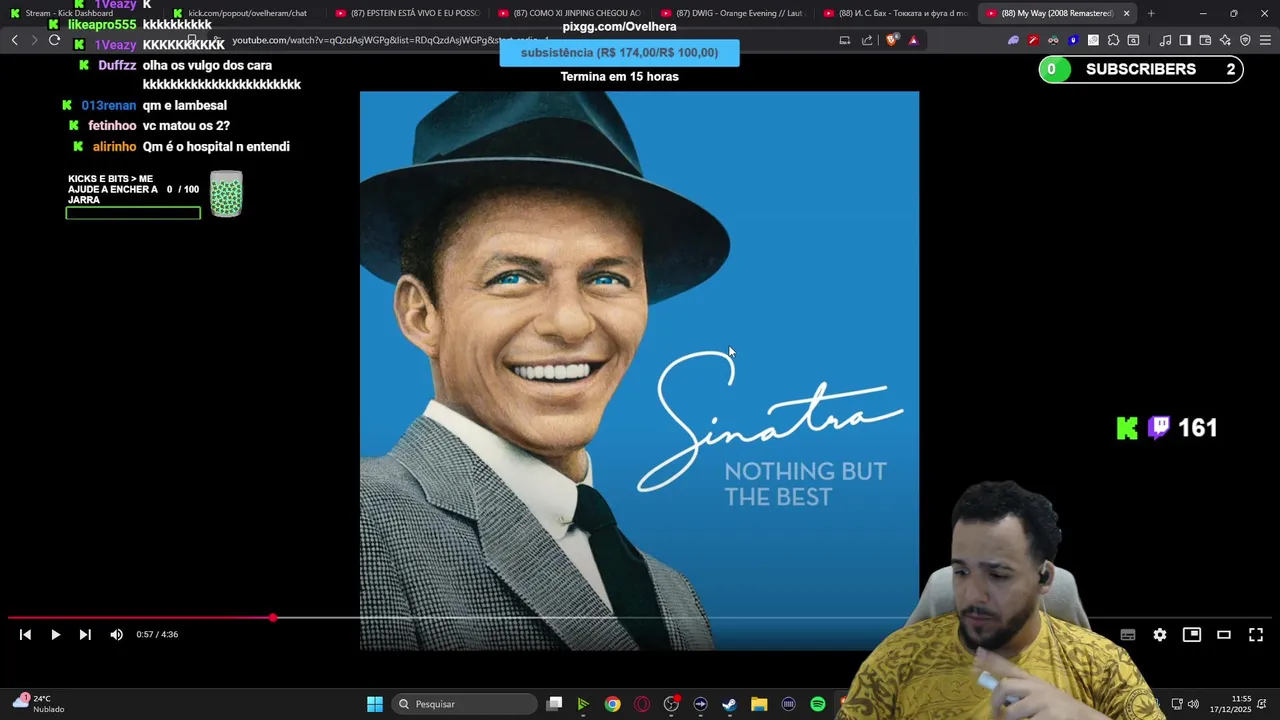This screenshot has width=1280, height=720.
Task: Open the browser main hamburger menu
Action: (1265, 40)
